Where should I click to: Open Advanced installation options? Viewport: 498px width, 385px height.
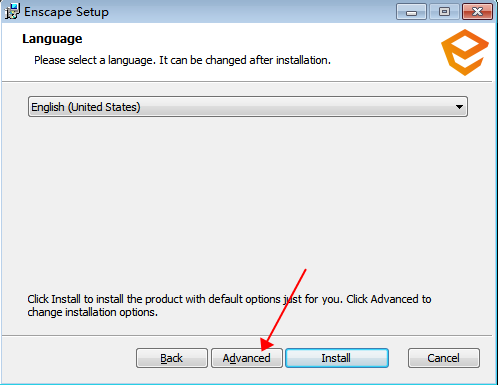click(x=247, y=358)
